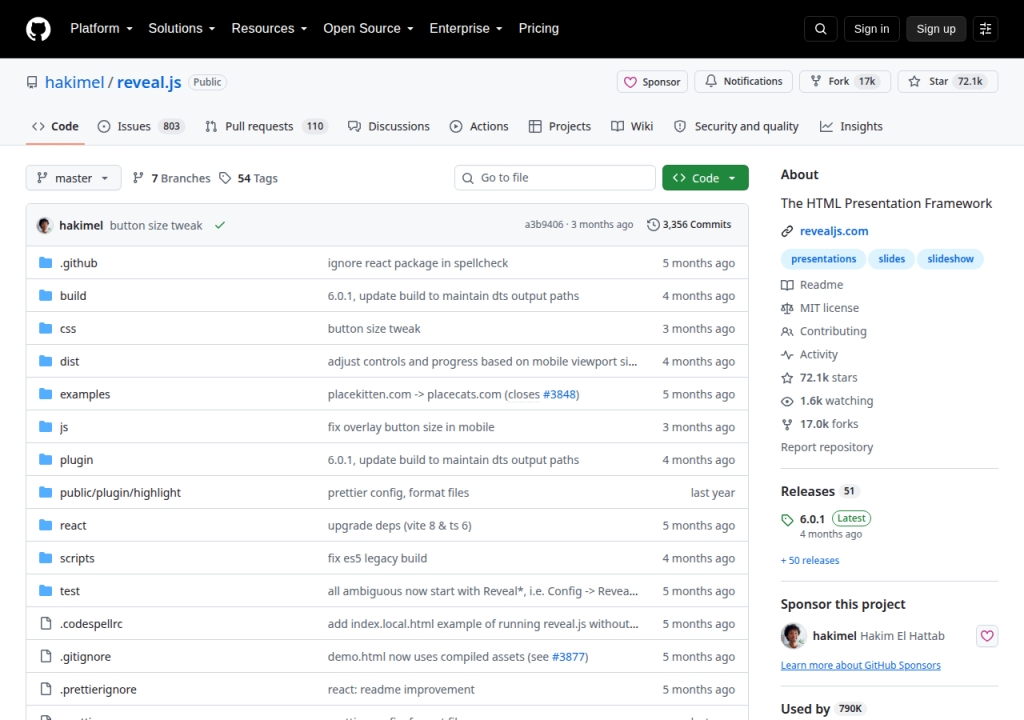
Task: Open the Report repository link
Action: tap(827, 448)
